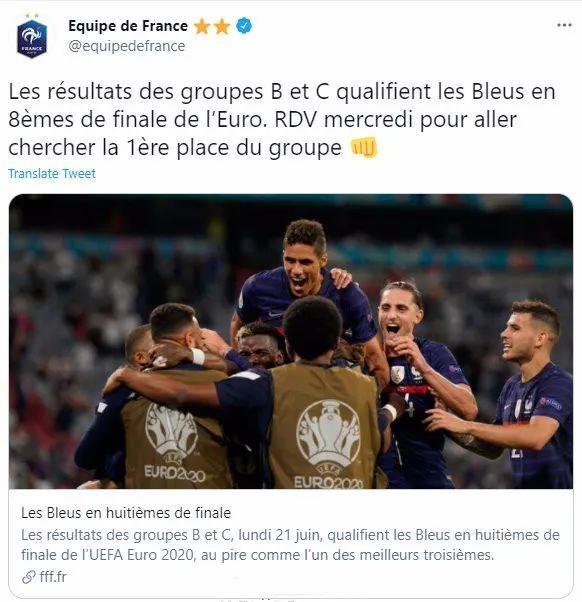
Task: Click the Translate Tweet link
Action: pyautogui.click(x=52, y=174)
